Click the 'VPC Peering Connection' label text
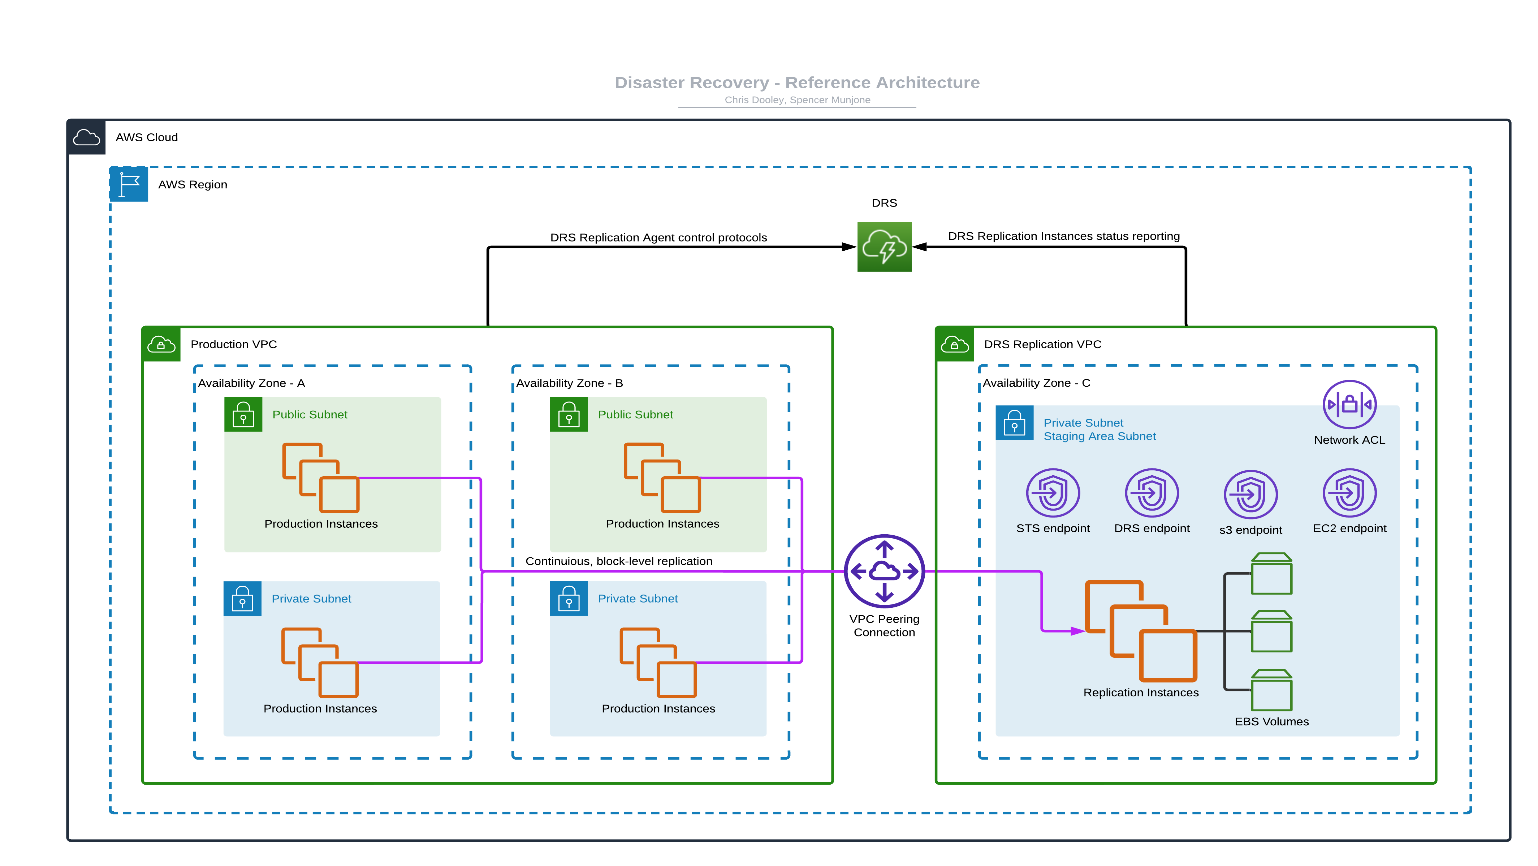 coord(884,626)
